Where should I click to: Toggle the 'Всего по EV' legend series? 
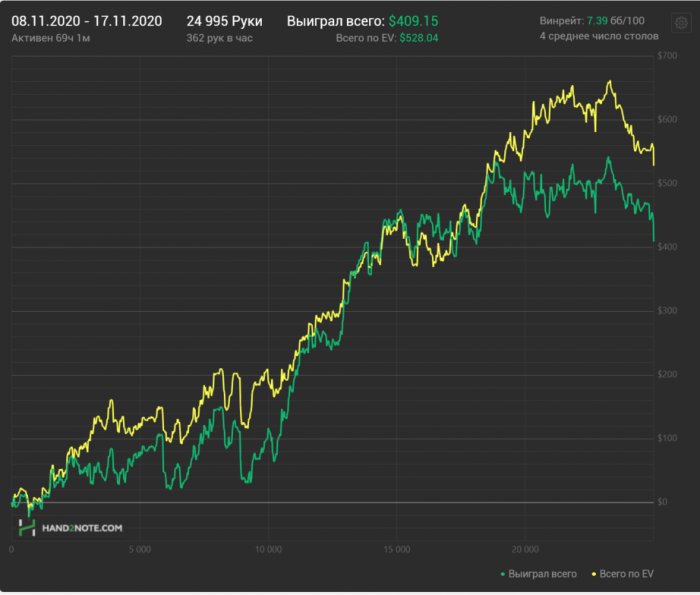(x=623, y=574)
